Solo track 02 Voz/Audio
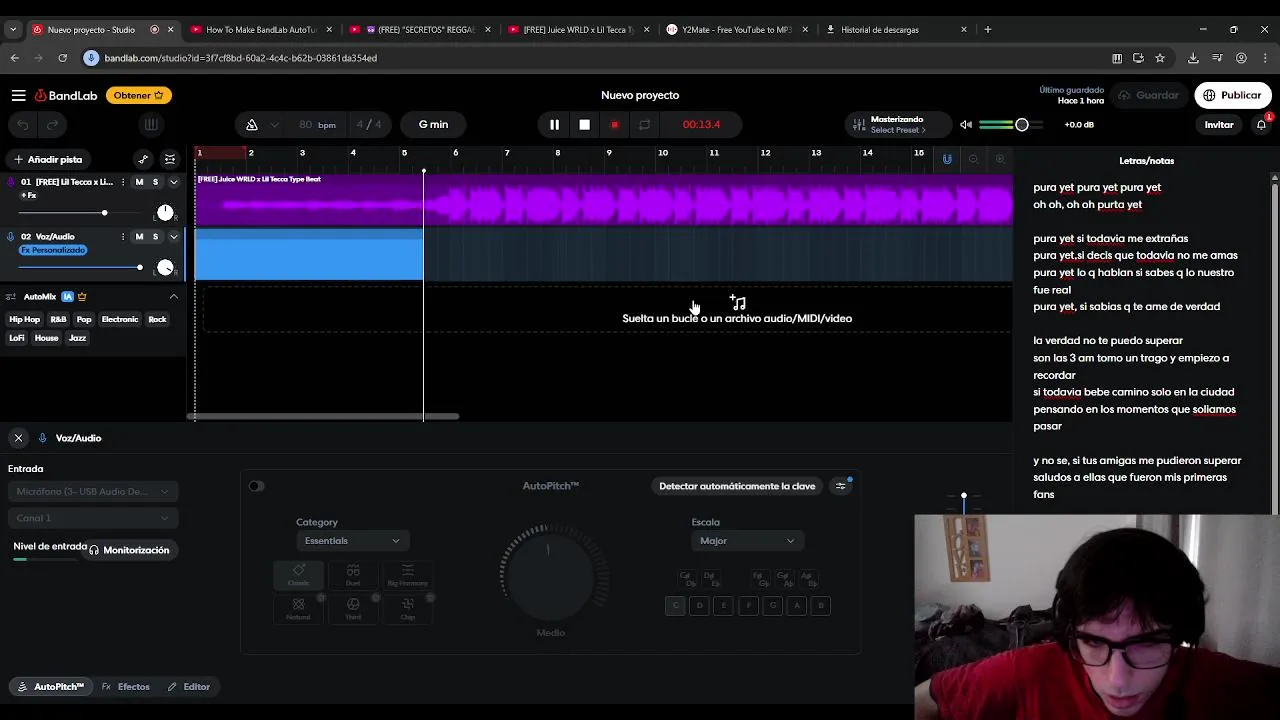 click(x=155, y=237)
